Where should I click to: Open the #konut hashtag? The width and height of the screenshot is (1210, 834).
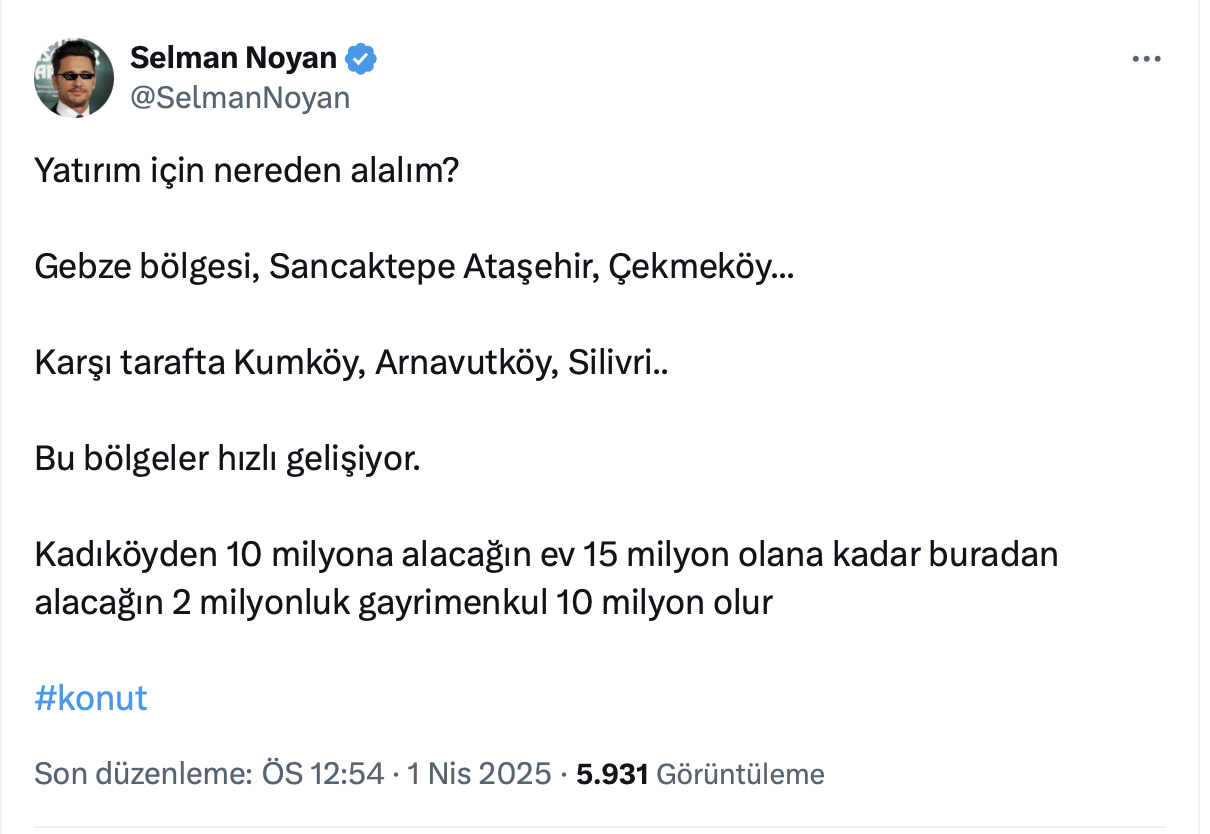[91, 697]
